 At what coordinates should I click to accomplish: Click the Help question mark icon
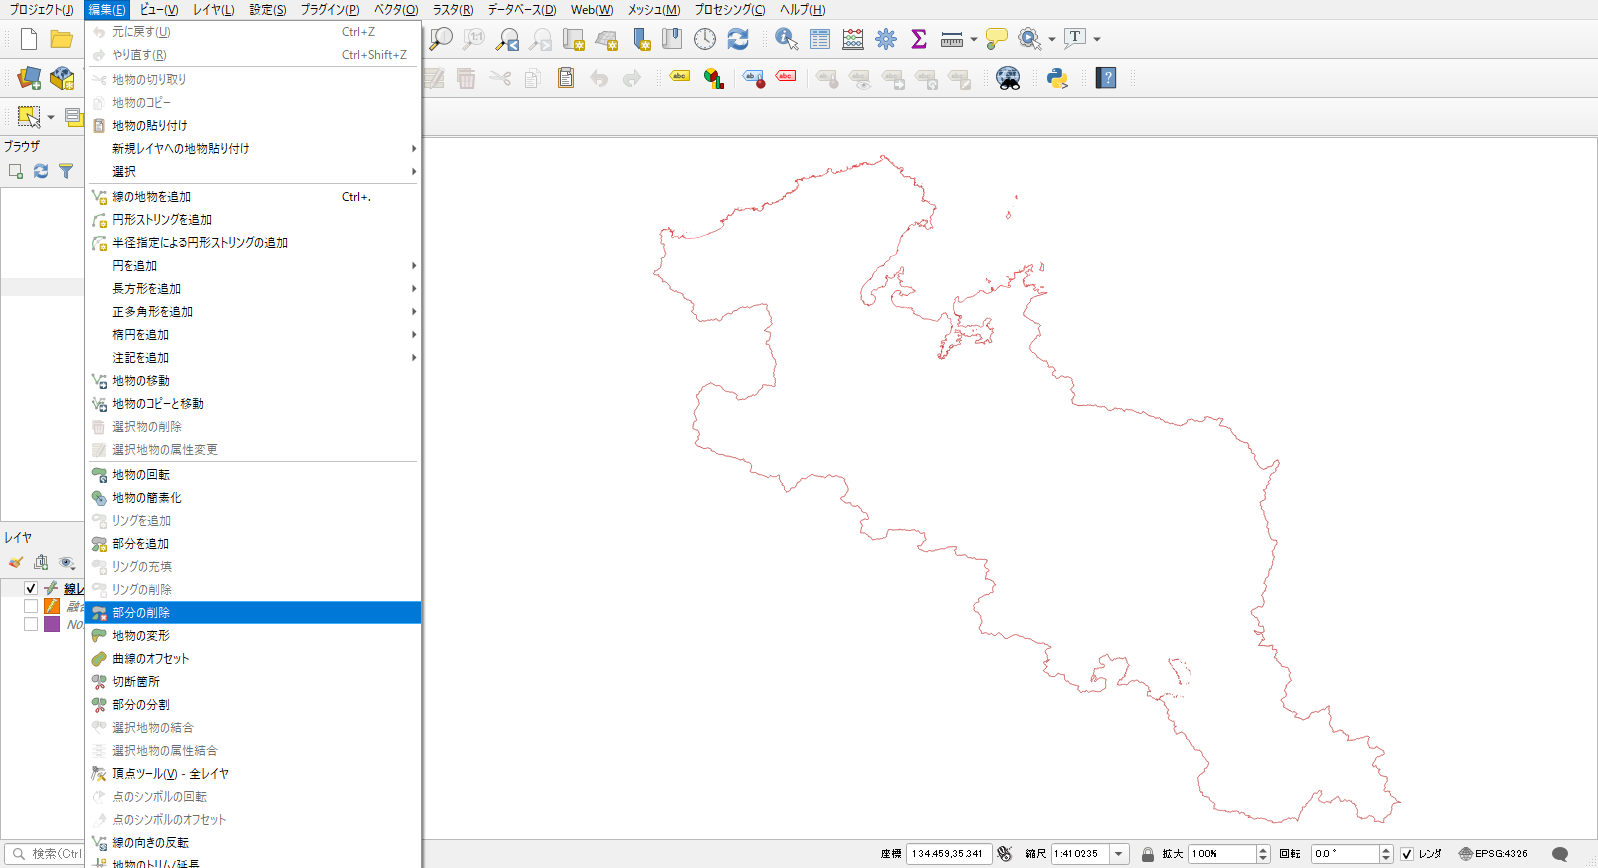pyautogui.click(x=1106, y=78)
